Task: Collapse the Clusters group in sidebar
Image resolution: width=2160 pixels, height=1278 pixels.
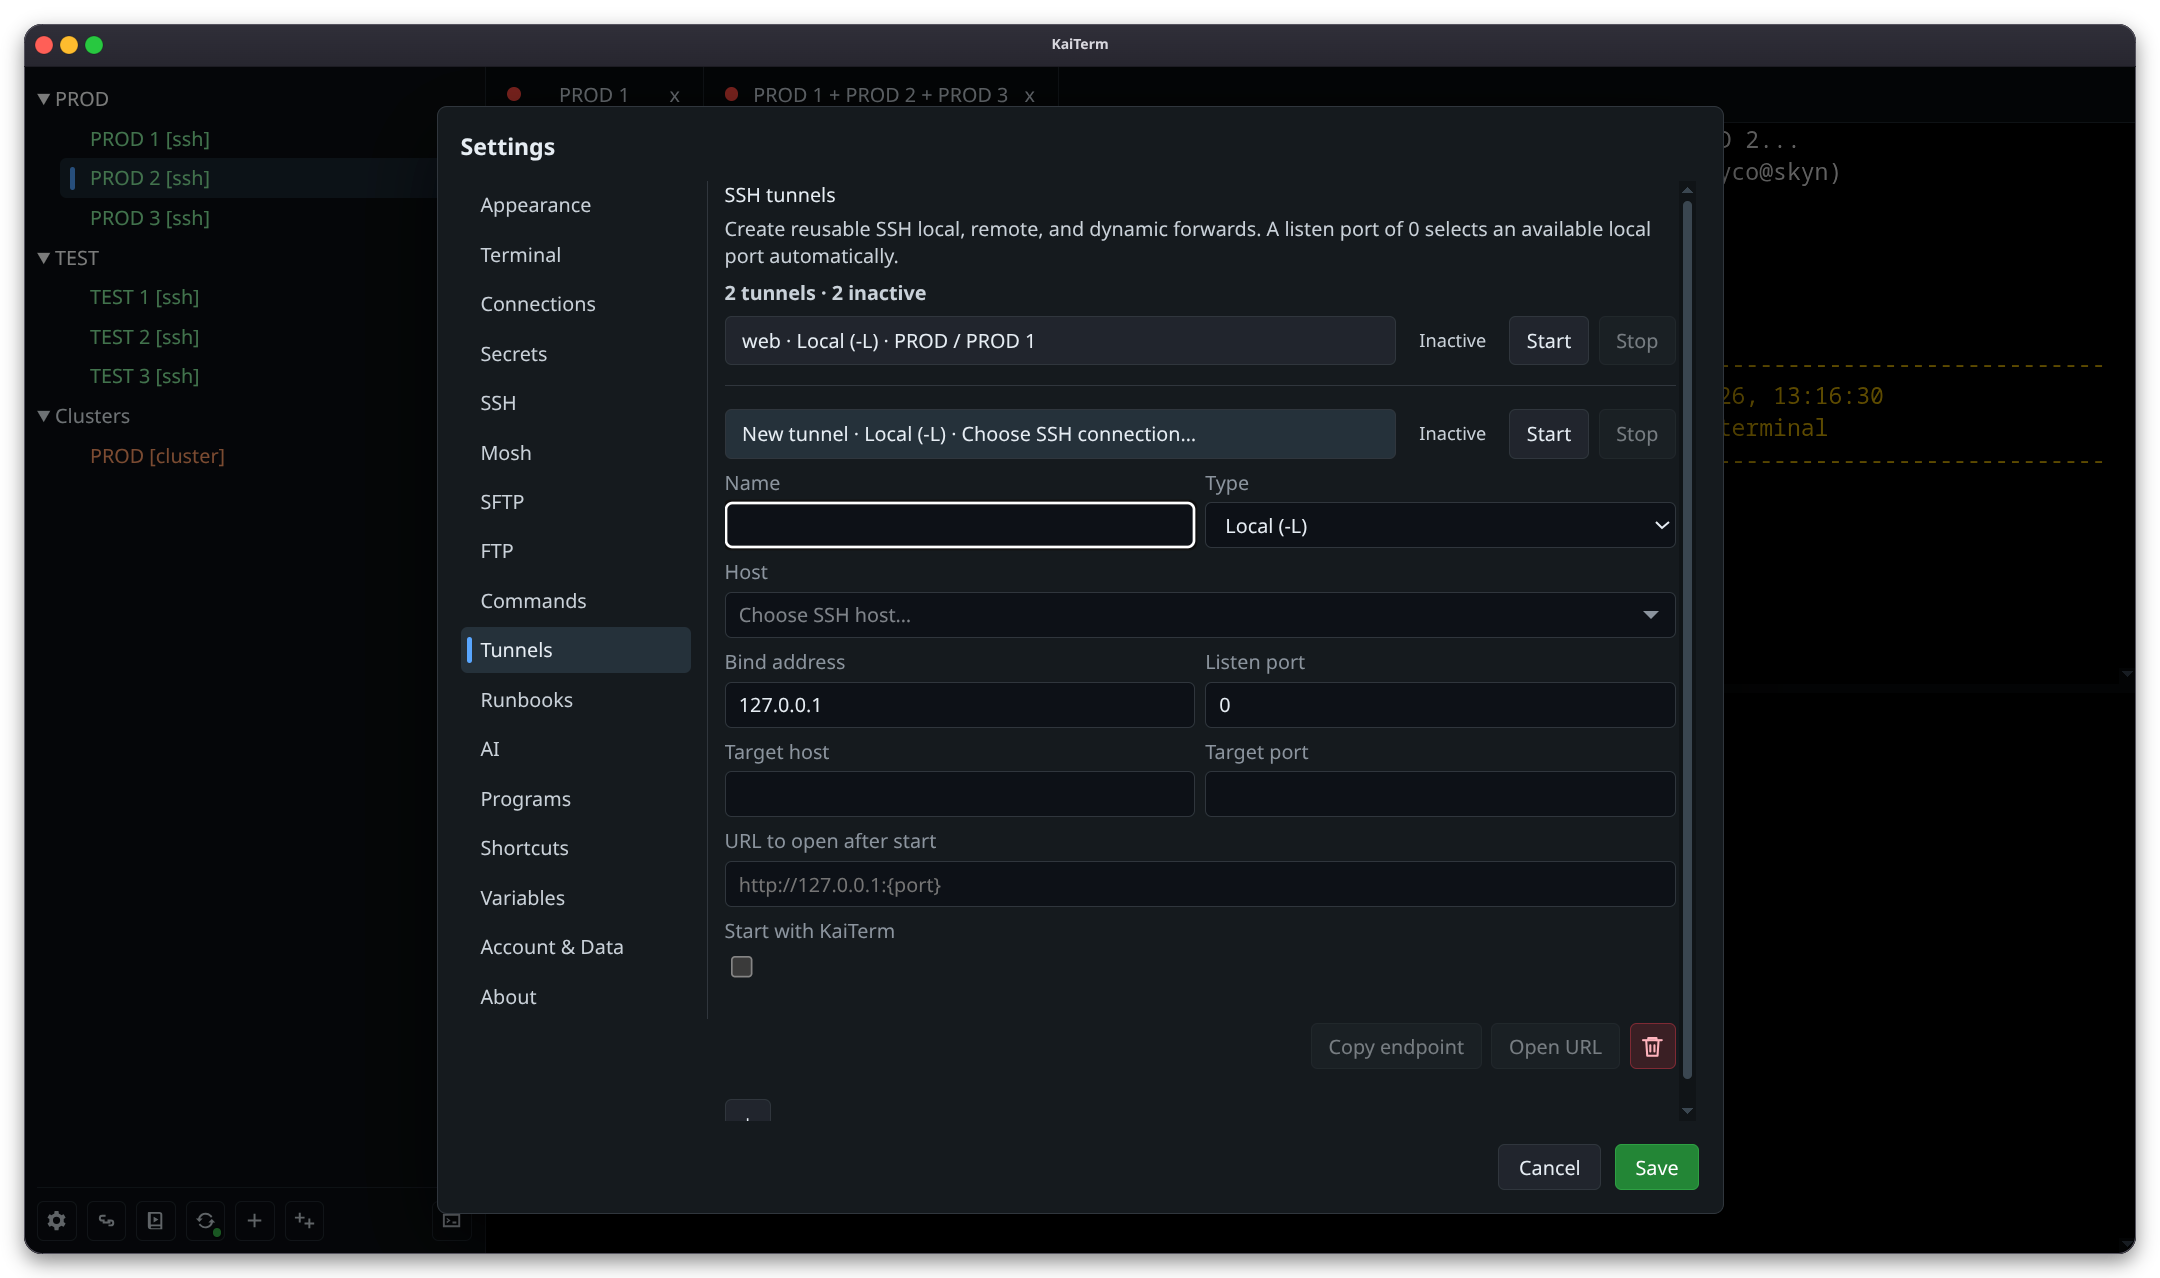Action: [43, 416]
